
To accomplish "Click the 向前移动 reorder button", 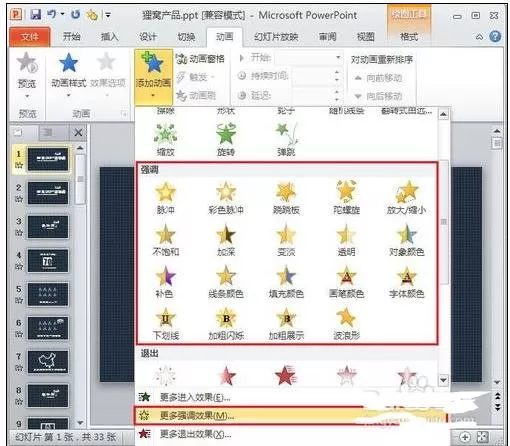I will click(x=378, y=78).
